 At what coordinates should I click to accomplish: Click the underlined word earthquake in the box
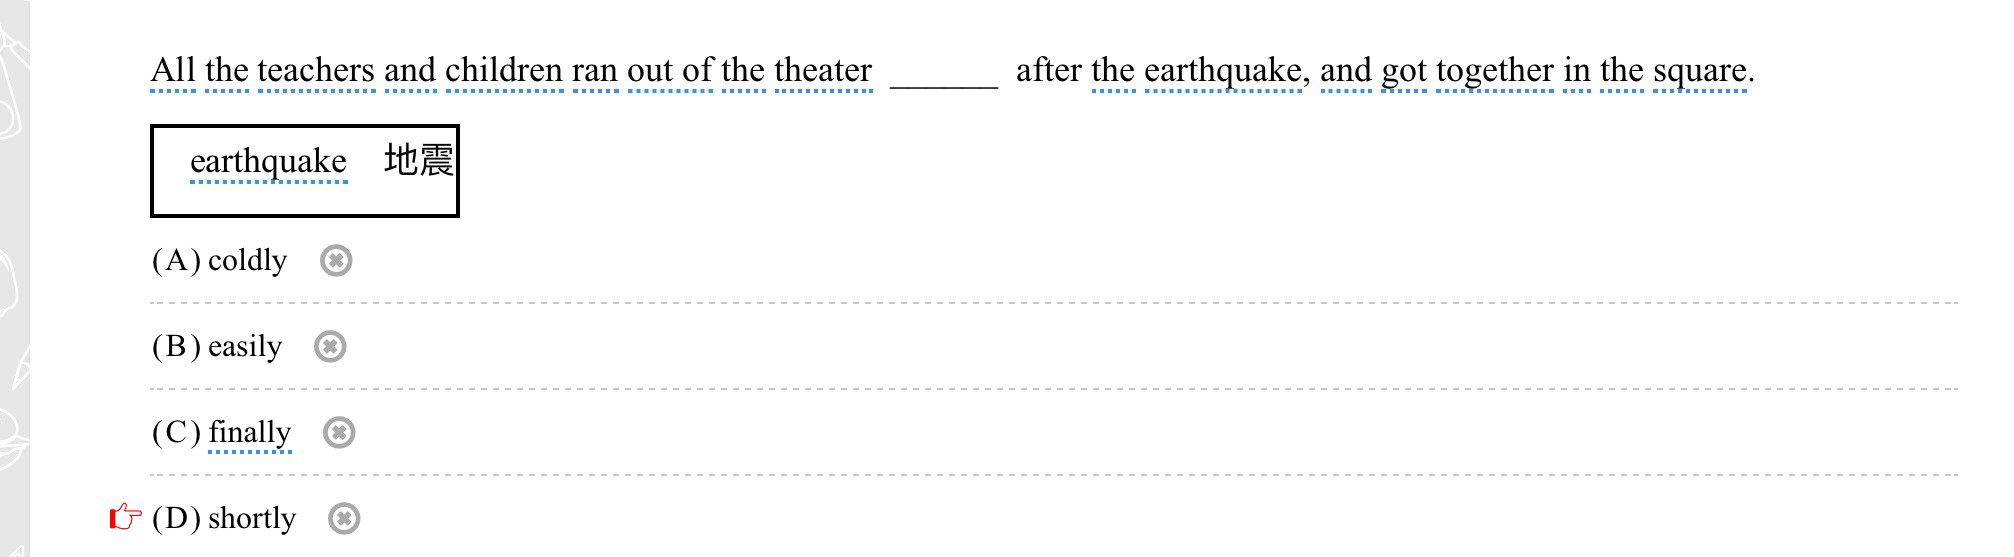tap(268, 161)
